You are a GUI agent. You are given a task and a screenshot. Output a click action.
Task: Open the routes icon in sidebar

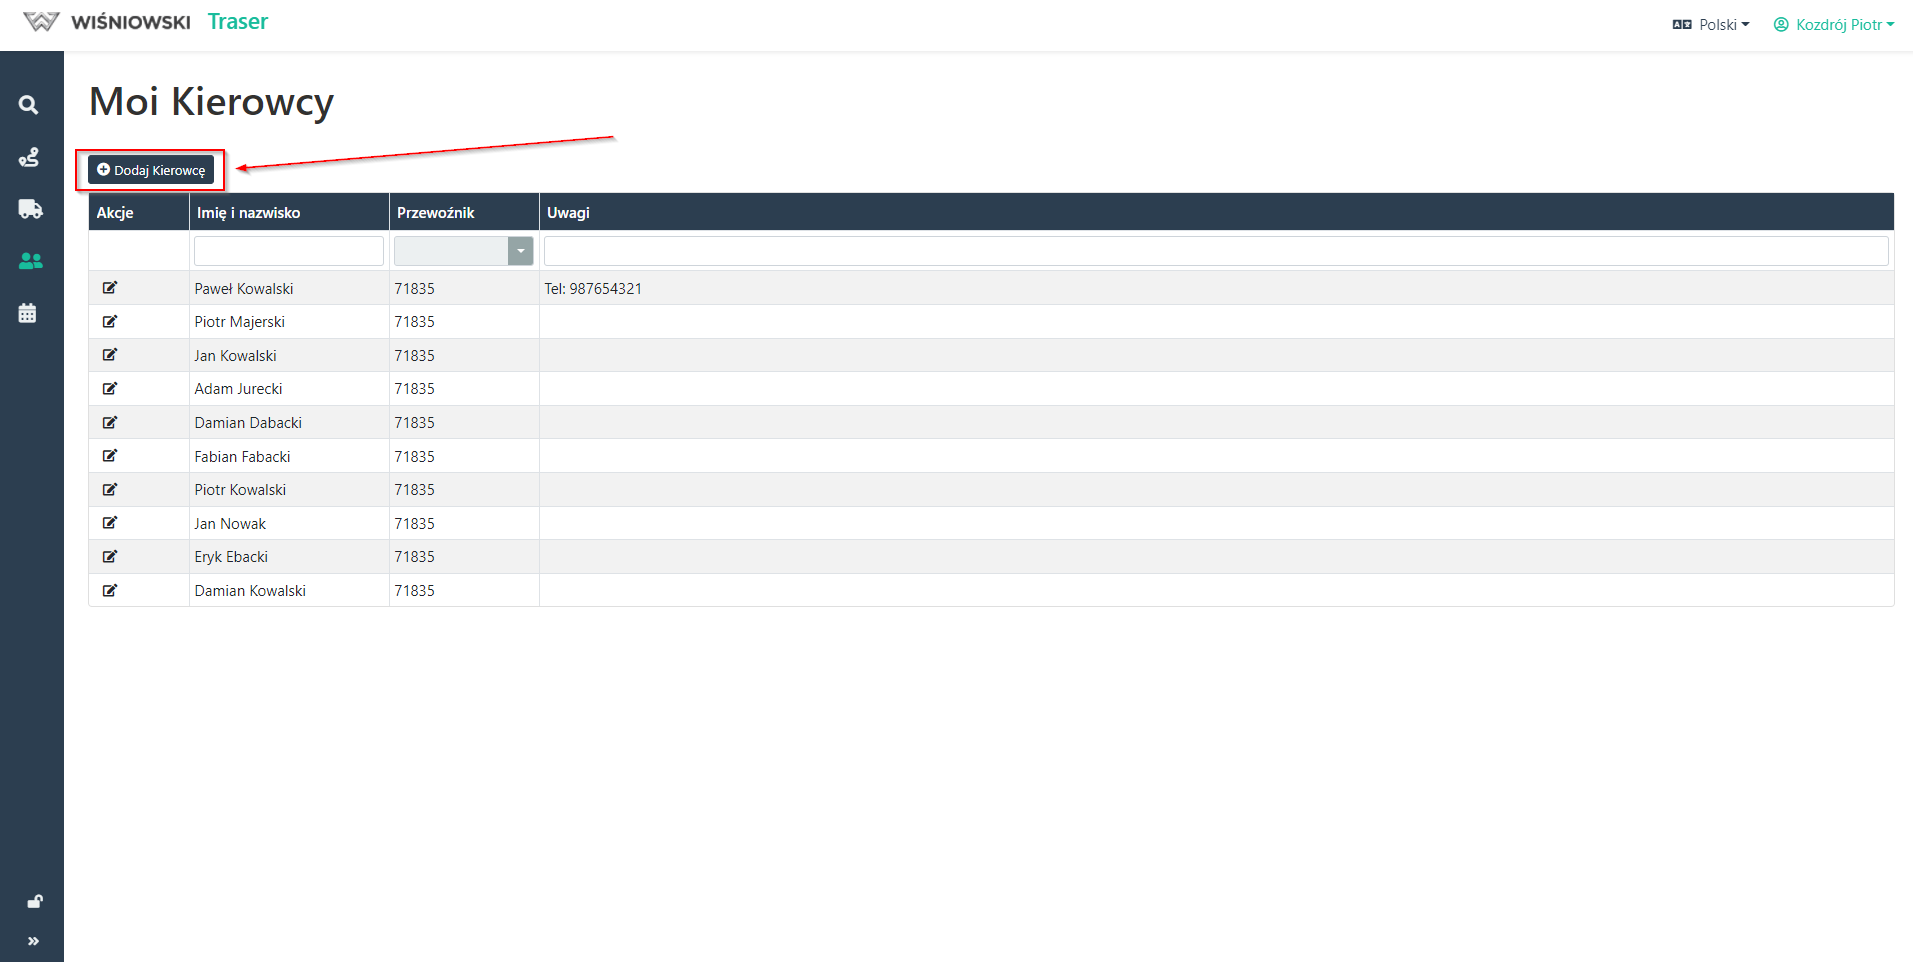(29, 157)
